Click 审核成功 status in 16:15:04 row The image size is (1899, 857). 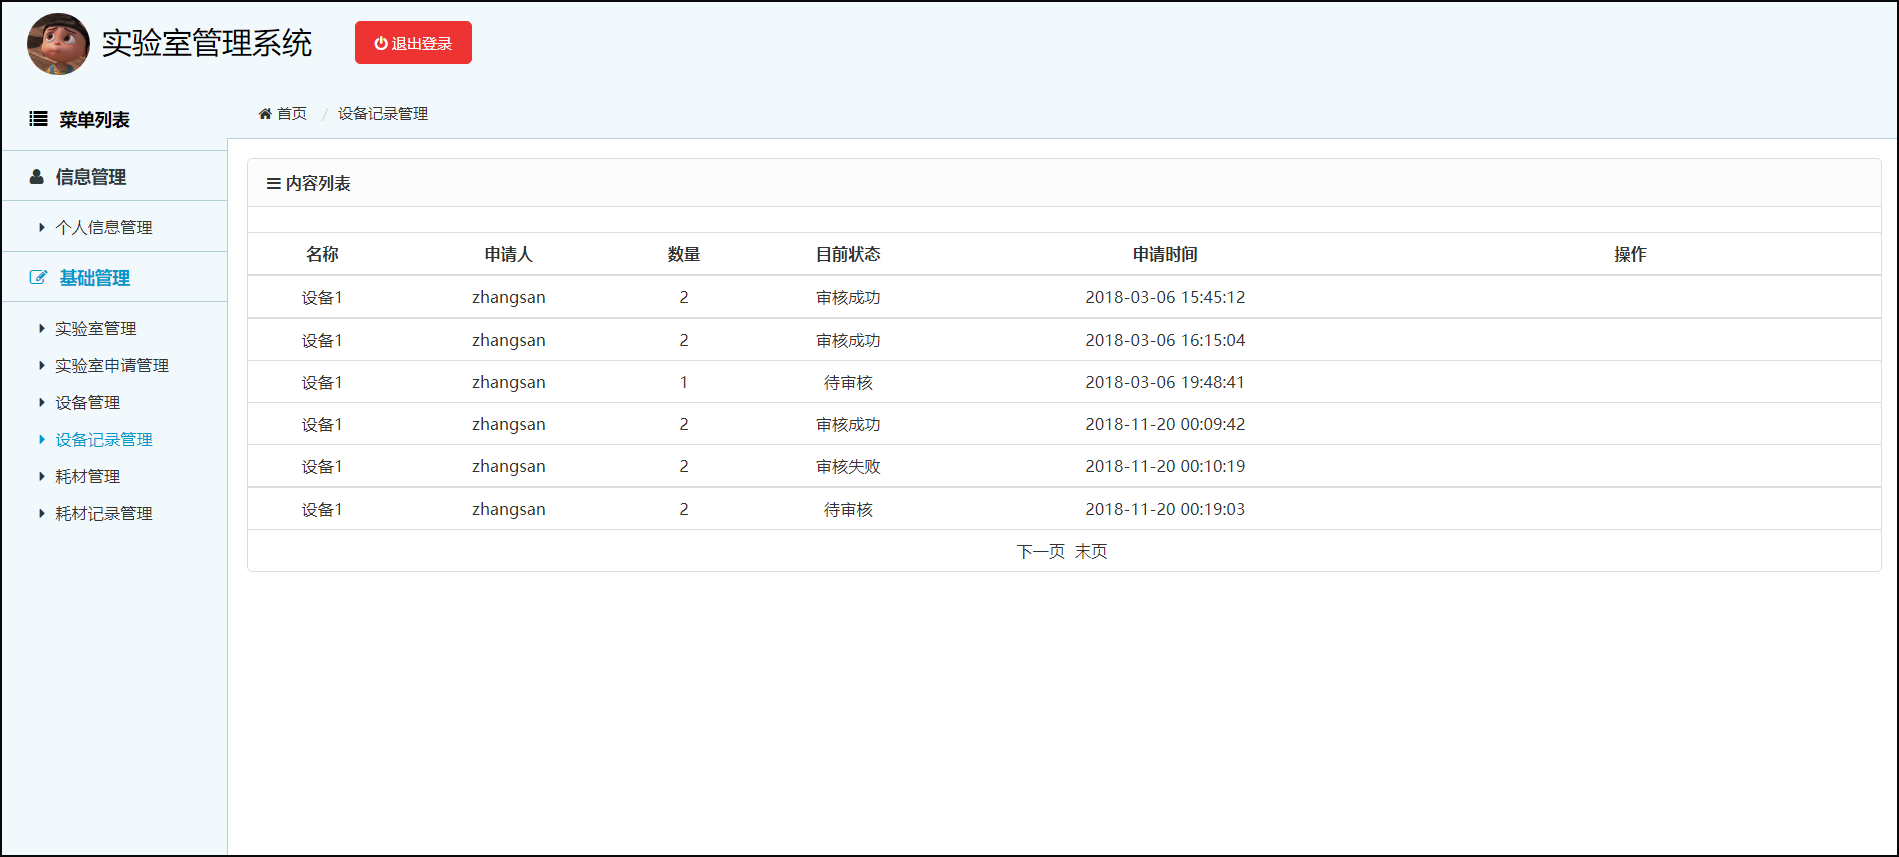(x=848, y=341)
